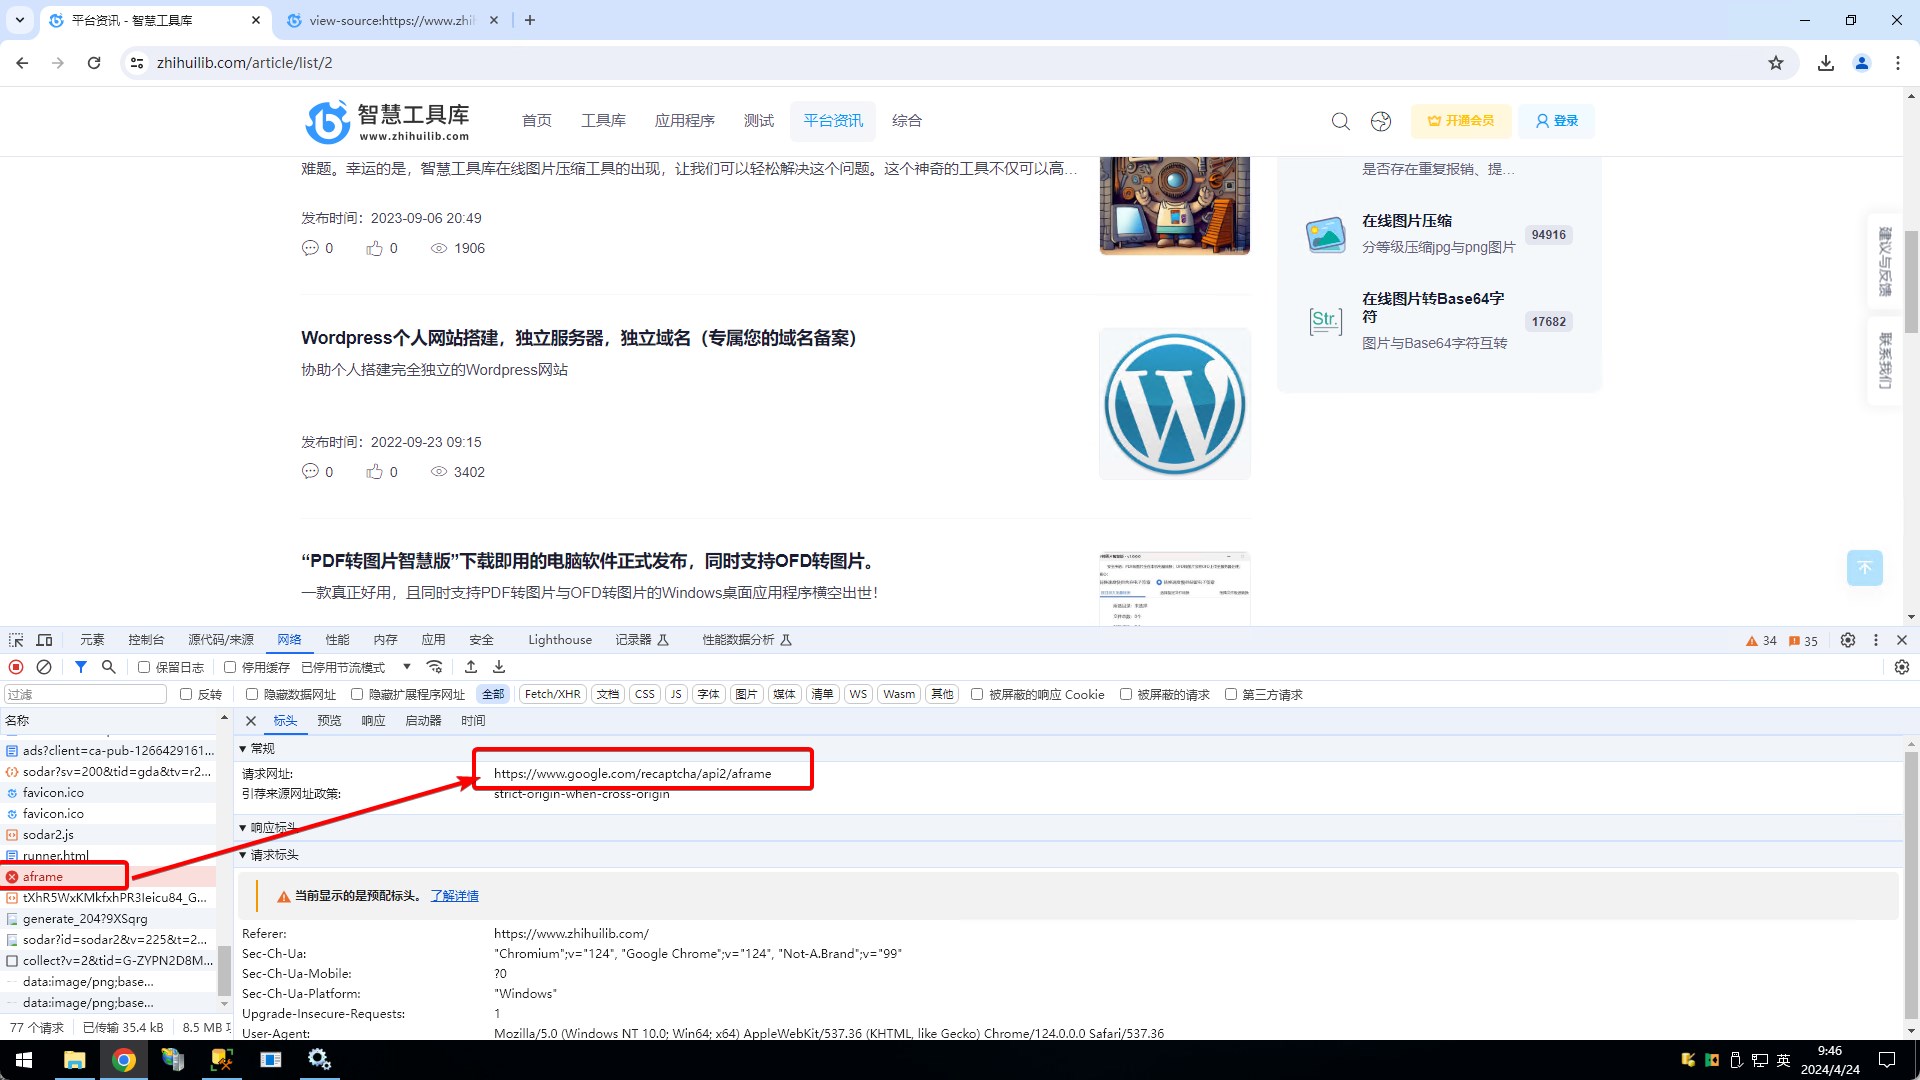Click the 了解详情 link

pos(454,896)
